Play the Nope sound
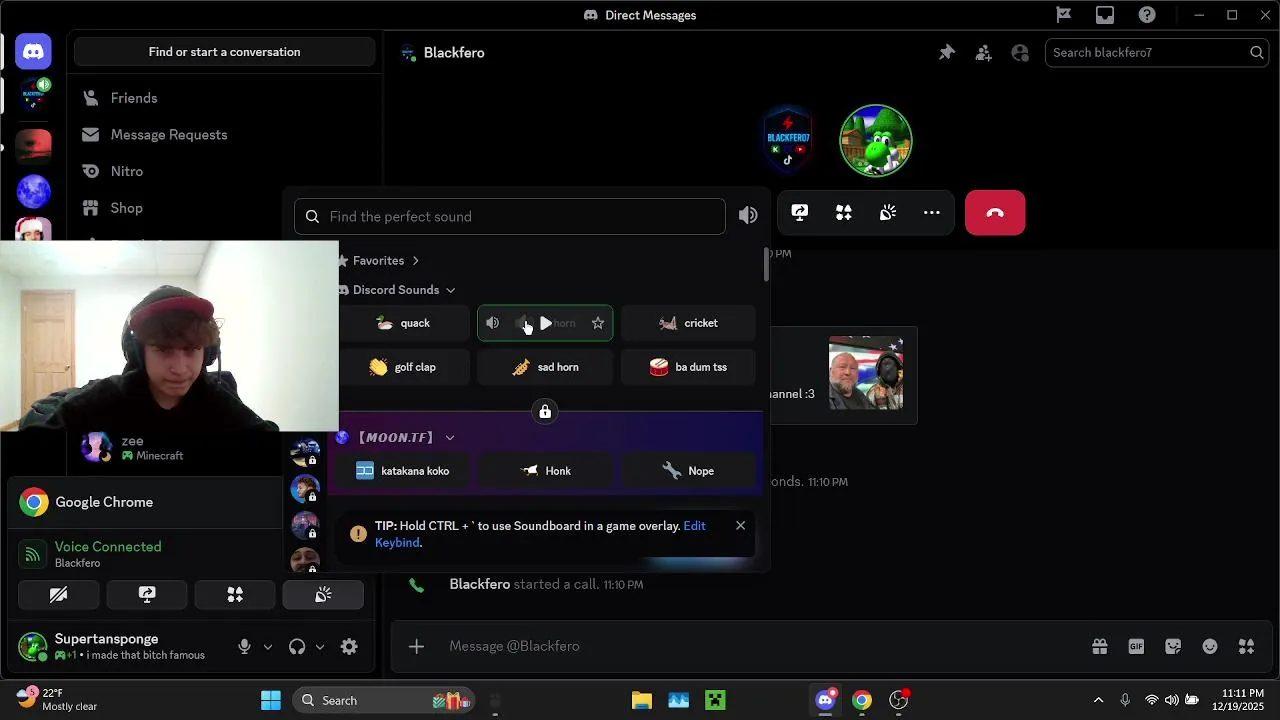The image size is (1280, 720). pos(688,471)
